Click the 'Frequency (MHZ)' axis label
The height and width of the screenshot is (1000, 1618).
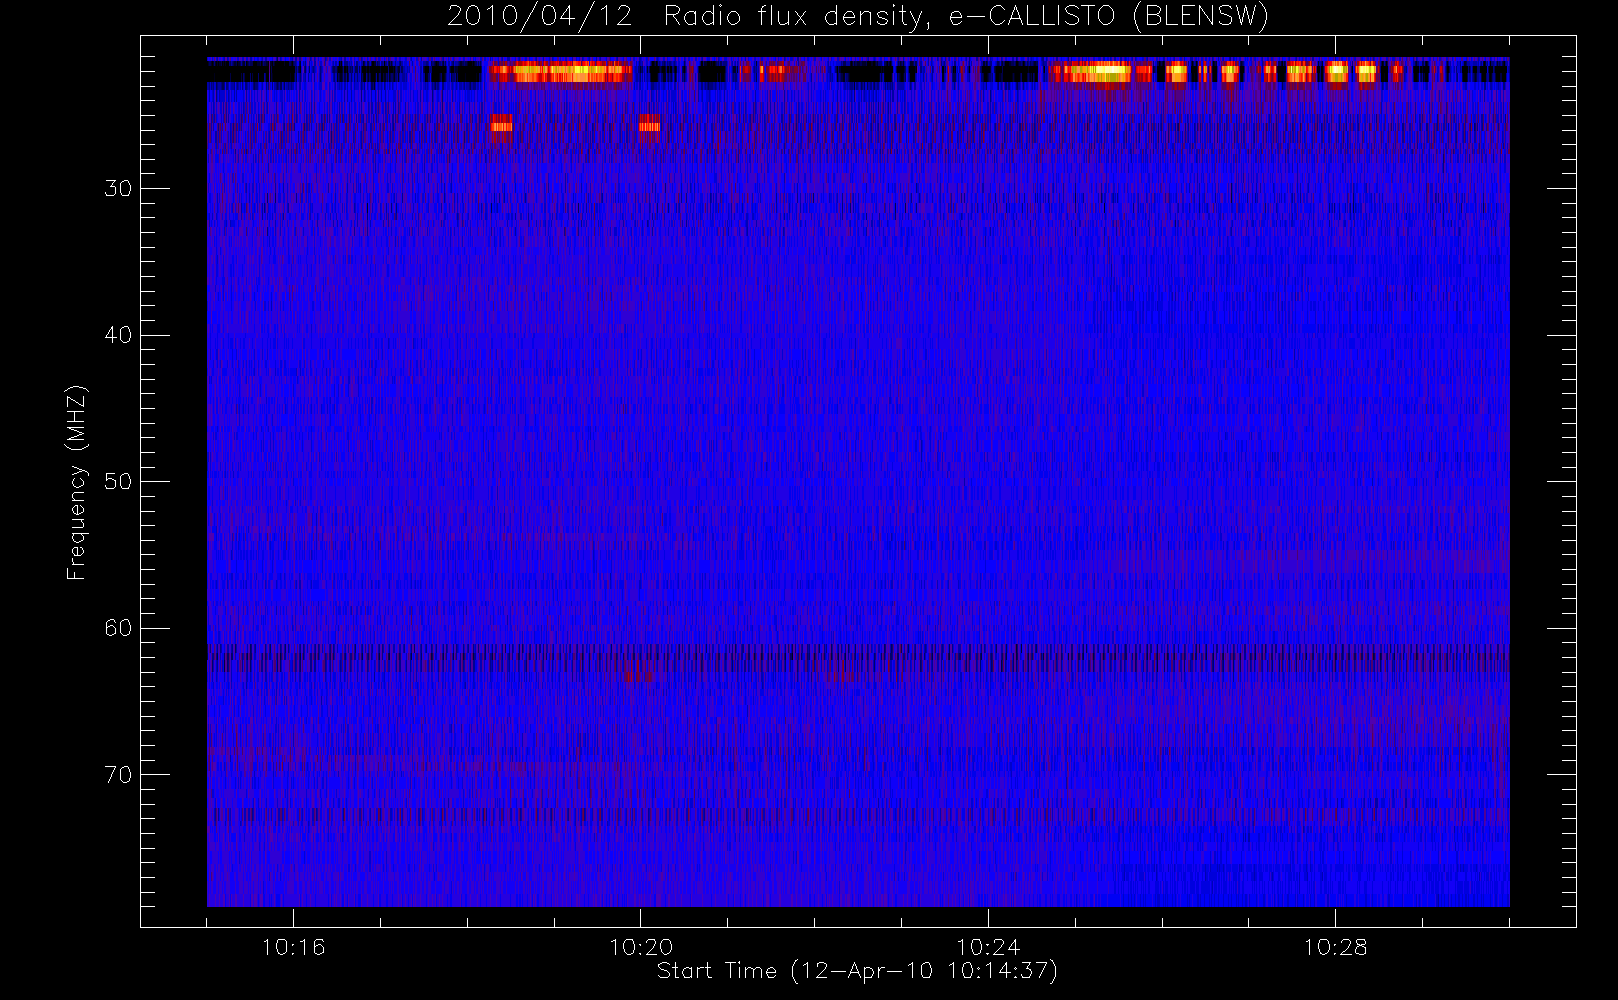77,482
